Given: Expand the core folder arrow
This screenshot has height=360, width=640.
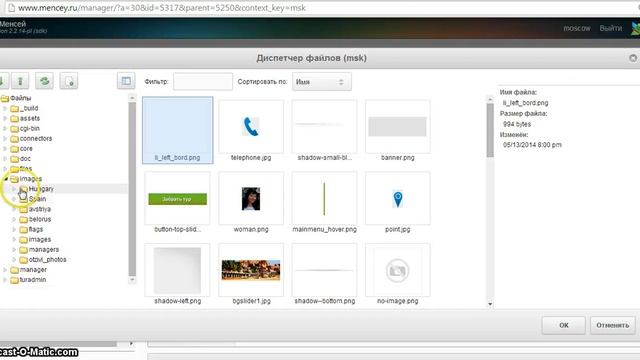Looking at the screenshot, I should pyautogui.click(x=5, y=149).
